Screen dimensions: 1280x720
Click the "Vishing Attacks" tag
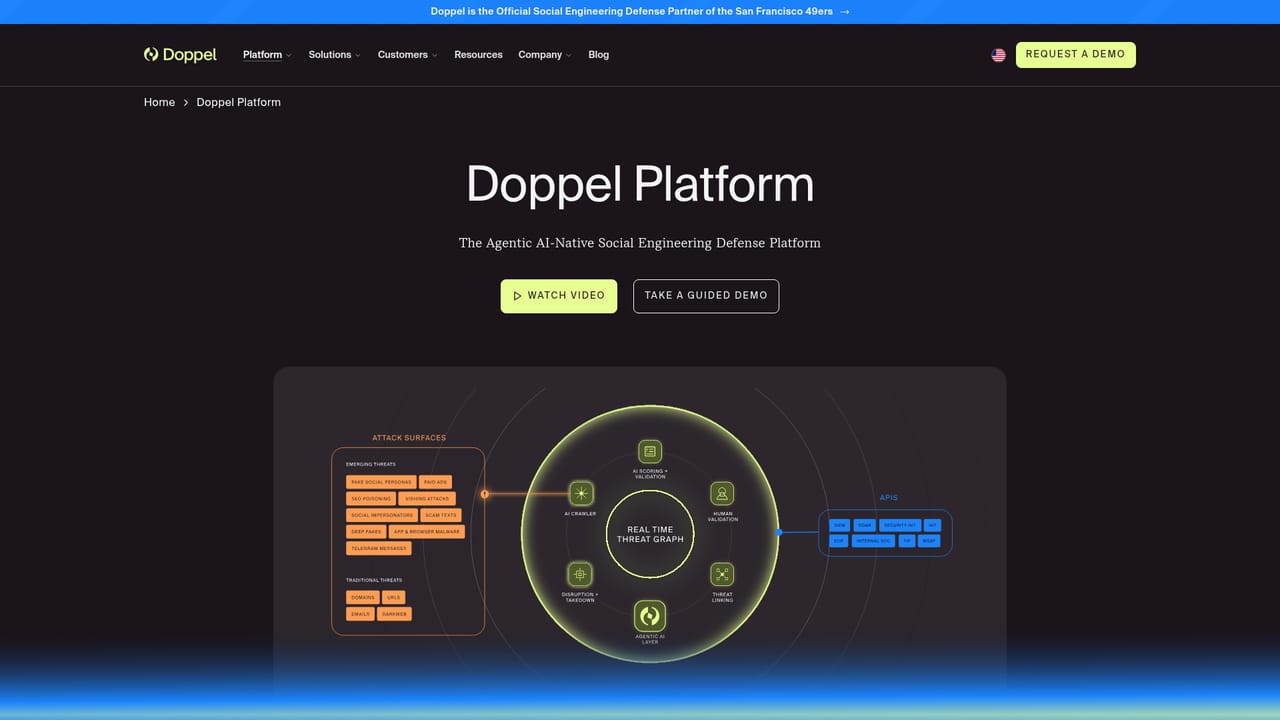427,498
